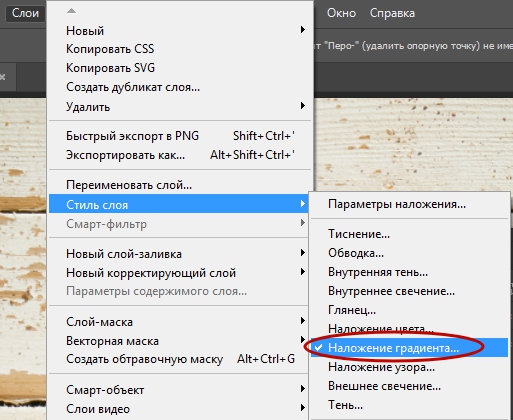
Task: Select Создать дубликат слоя...
Action: (x=180, y=87)
